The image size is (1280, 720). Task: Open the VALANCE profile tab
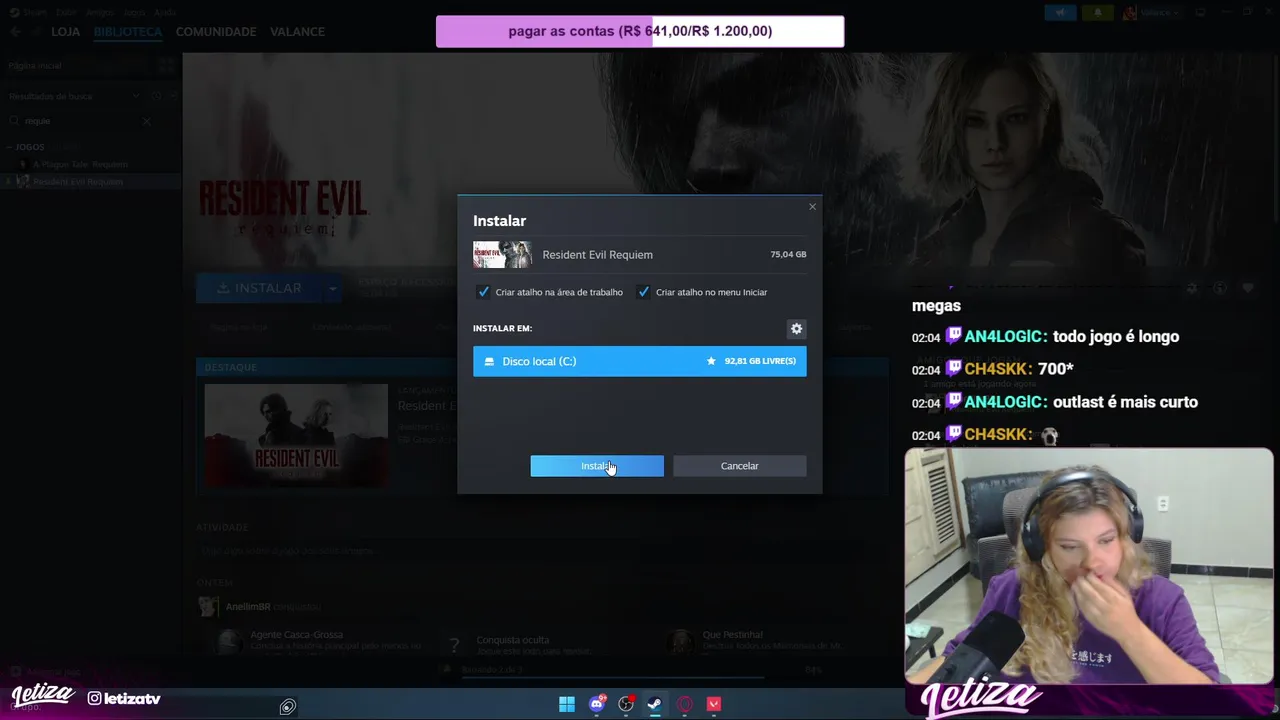coord(297,32)
